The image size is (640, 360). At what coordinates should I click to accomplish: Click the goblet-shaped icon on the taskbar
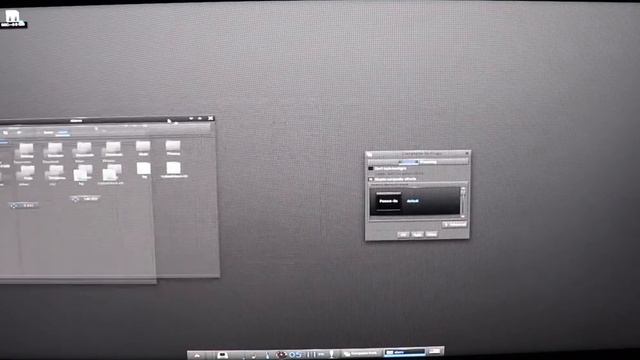click(331, 354)
